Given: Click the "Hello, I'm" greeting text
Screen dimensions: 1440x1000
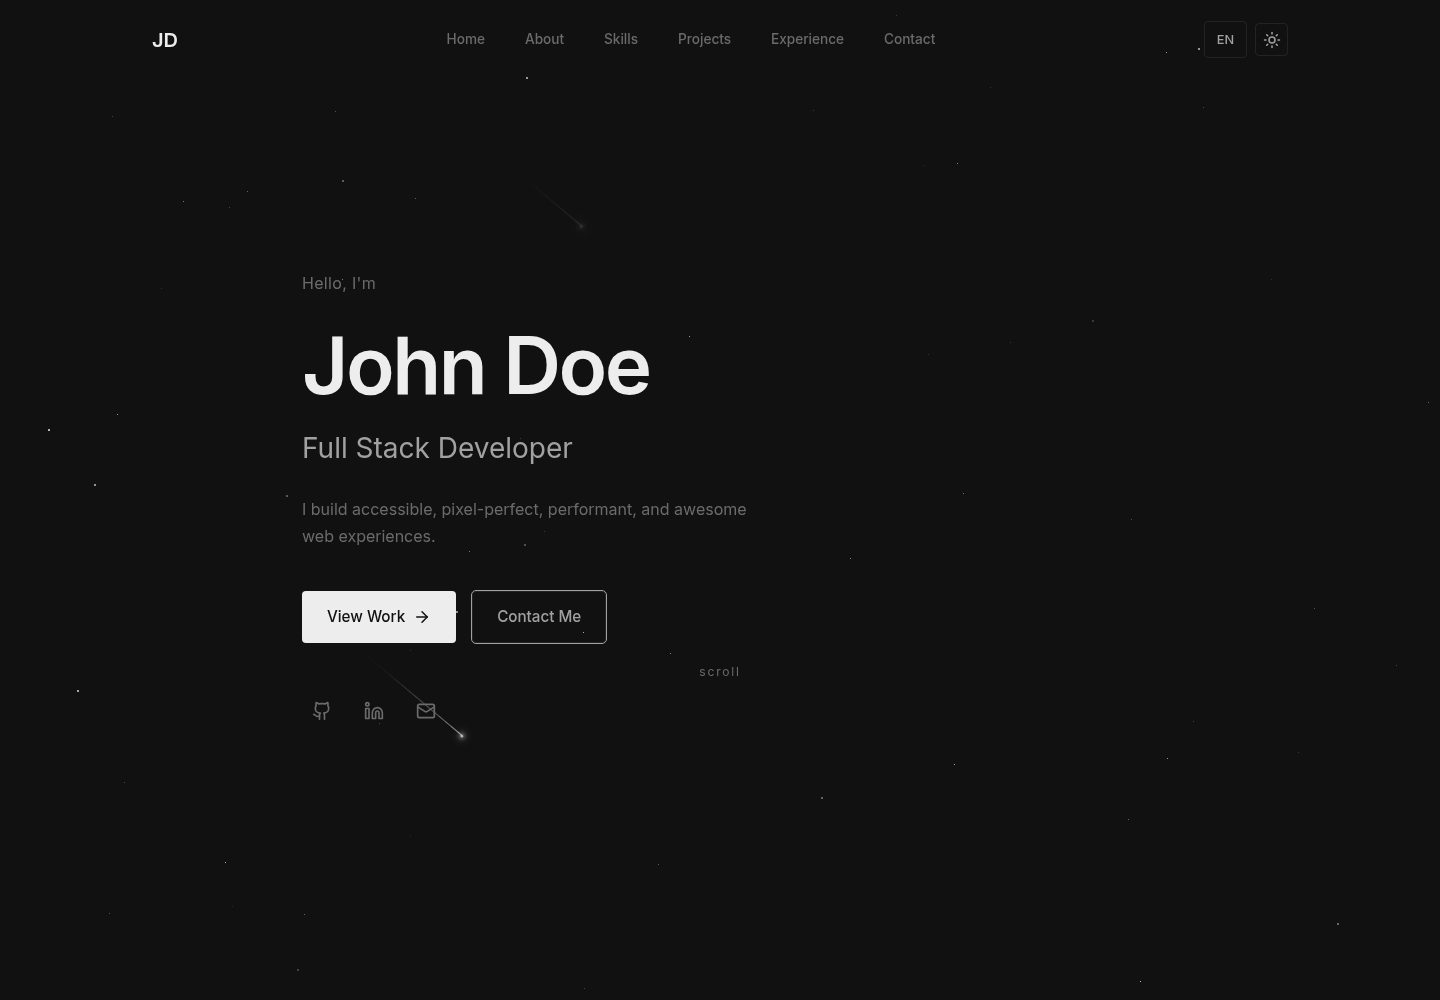Looking at the screenshot, I should pyautogui.click(x=339, y=283).
